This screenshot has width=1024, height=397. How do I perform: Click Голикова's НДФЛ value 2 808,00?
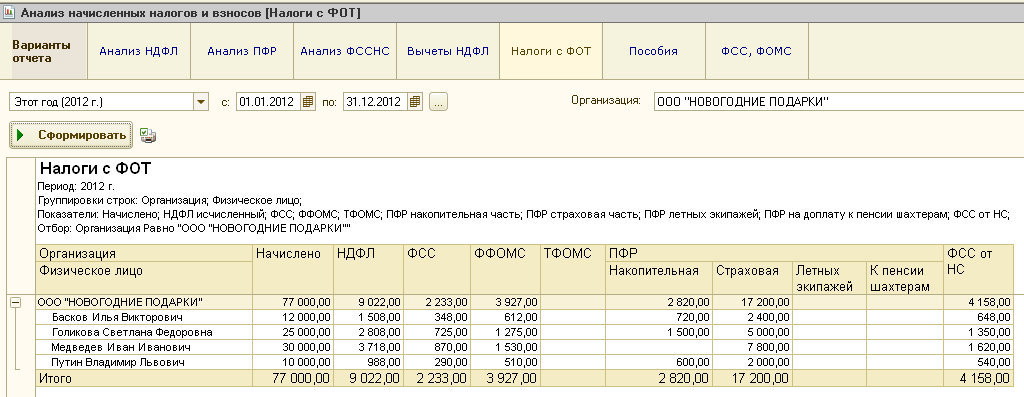tap(379, 332)
